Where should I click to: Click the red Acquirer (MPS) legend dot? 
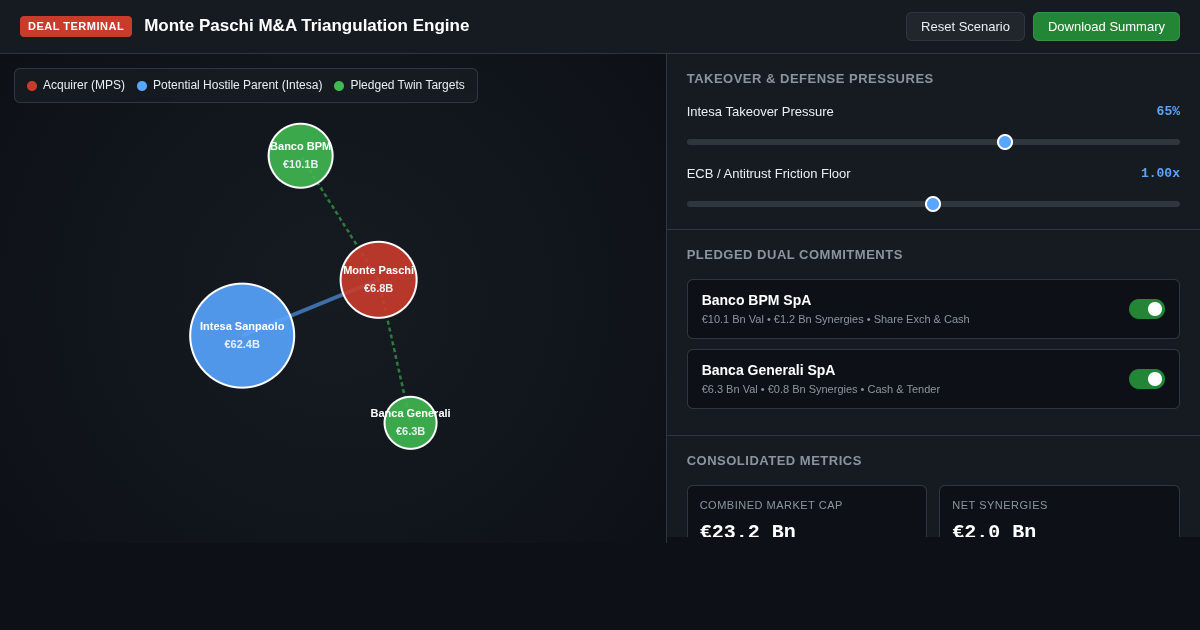pyautogui.click(x=32, y=86)
